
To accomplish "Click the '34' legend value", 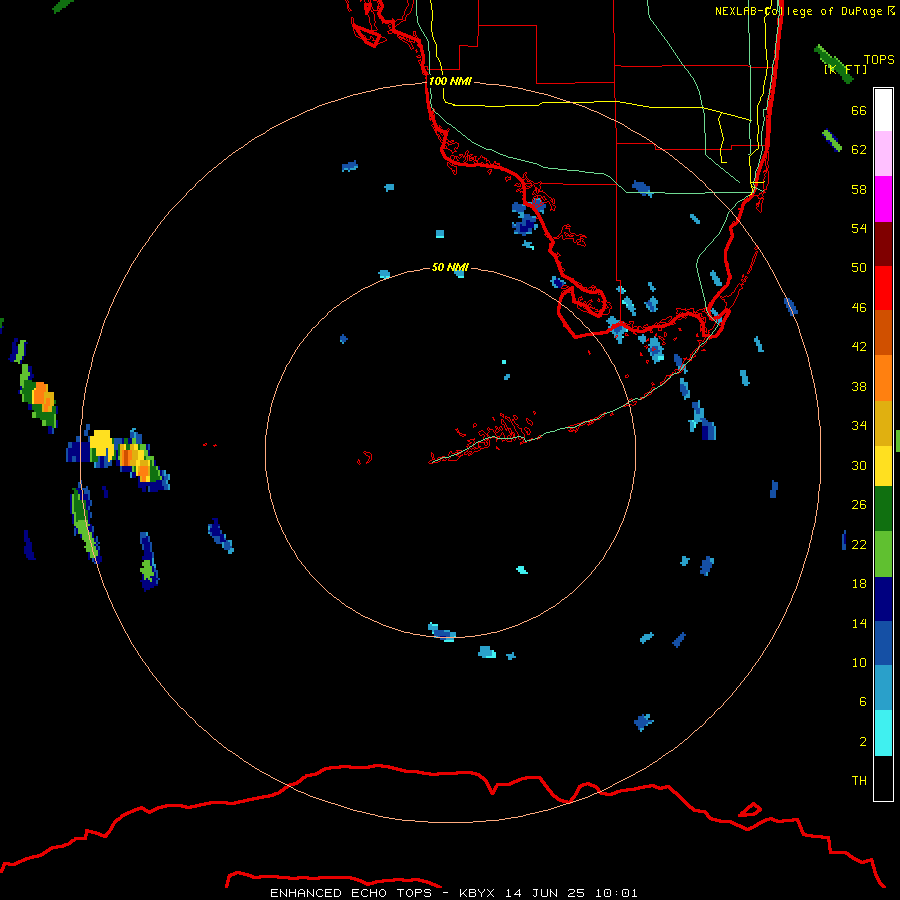I will pyautogui.click(x=859, y=425).
